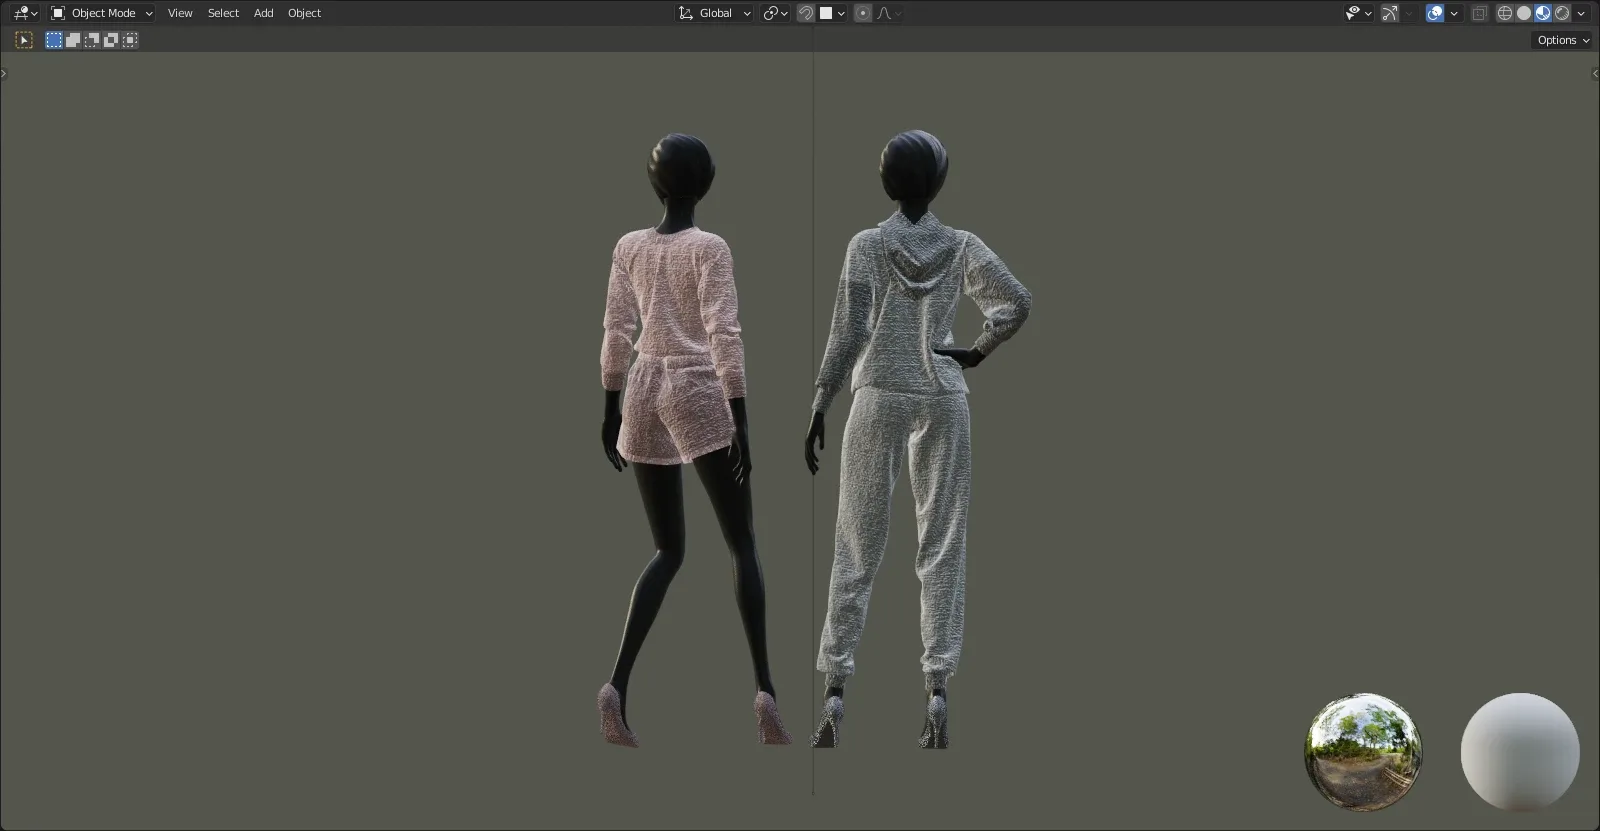Open the transform pivot point dropdown

click(776, 13)
